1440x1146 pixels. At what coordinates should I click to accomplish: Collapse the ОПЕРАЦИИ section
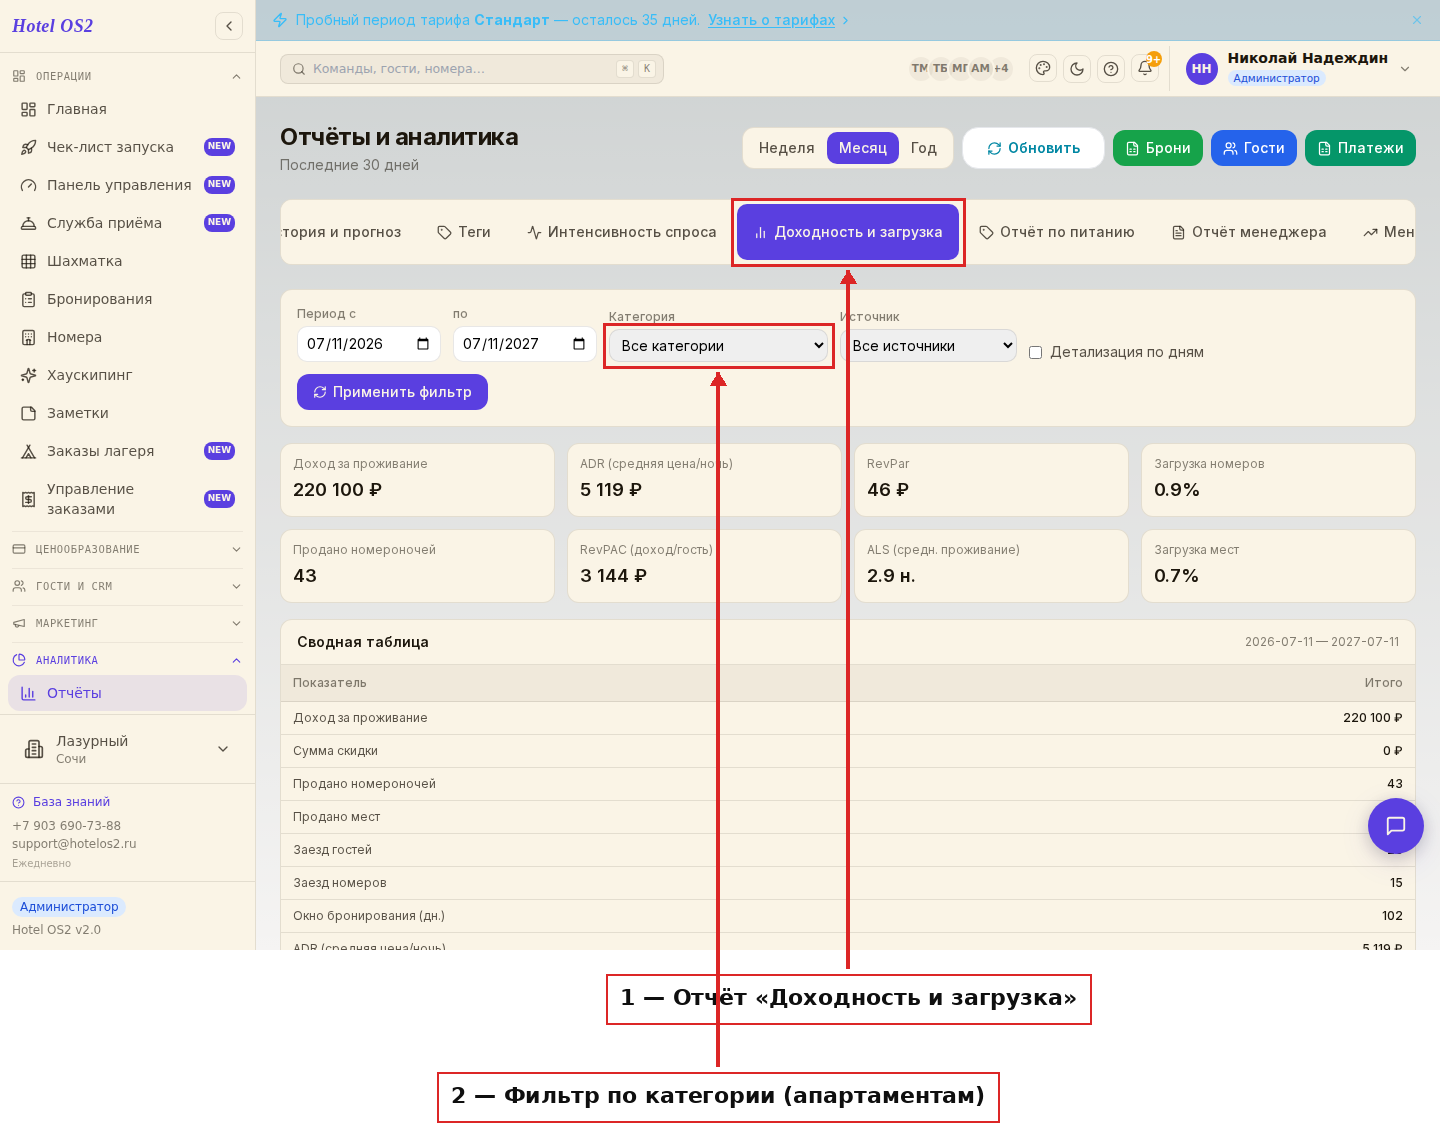pos(128,76)
